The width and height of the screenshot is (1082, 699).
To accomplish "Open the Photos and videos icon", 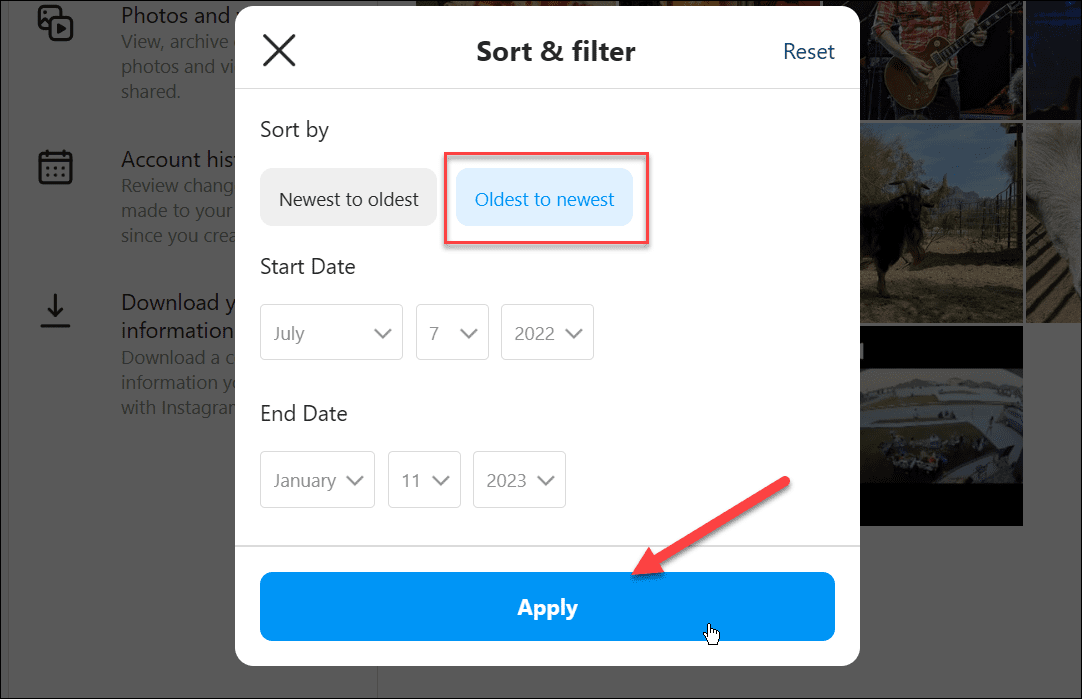I will (55, 23).
